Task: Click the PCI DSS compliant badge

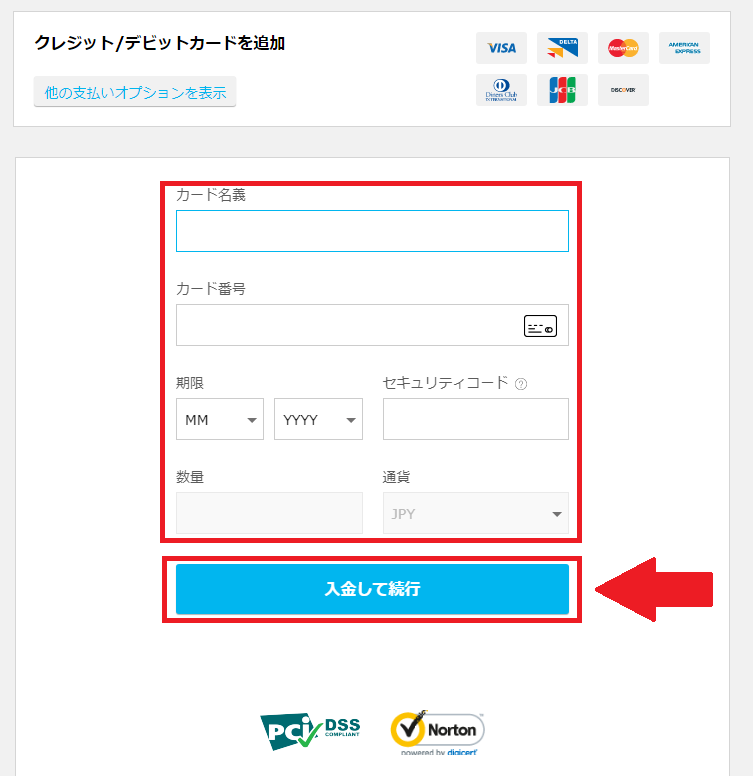Action: tap(310, 731)
